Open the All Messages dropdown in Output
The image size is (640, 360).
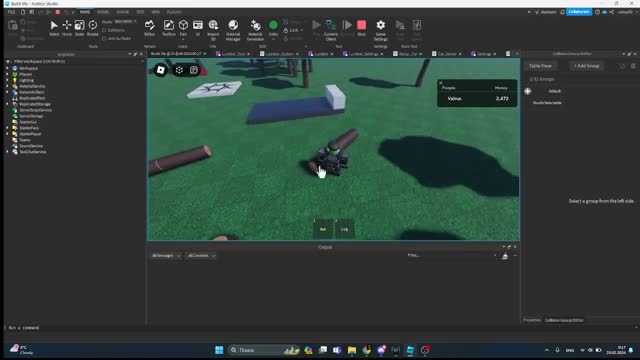coord(166,256)
